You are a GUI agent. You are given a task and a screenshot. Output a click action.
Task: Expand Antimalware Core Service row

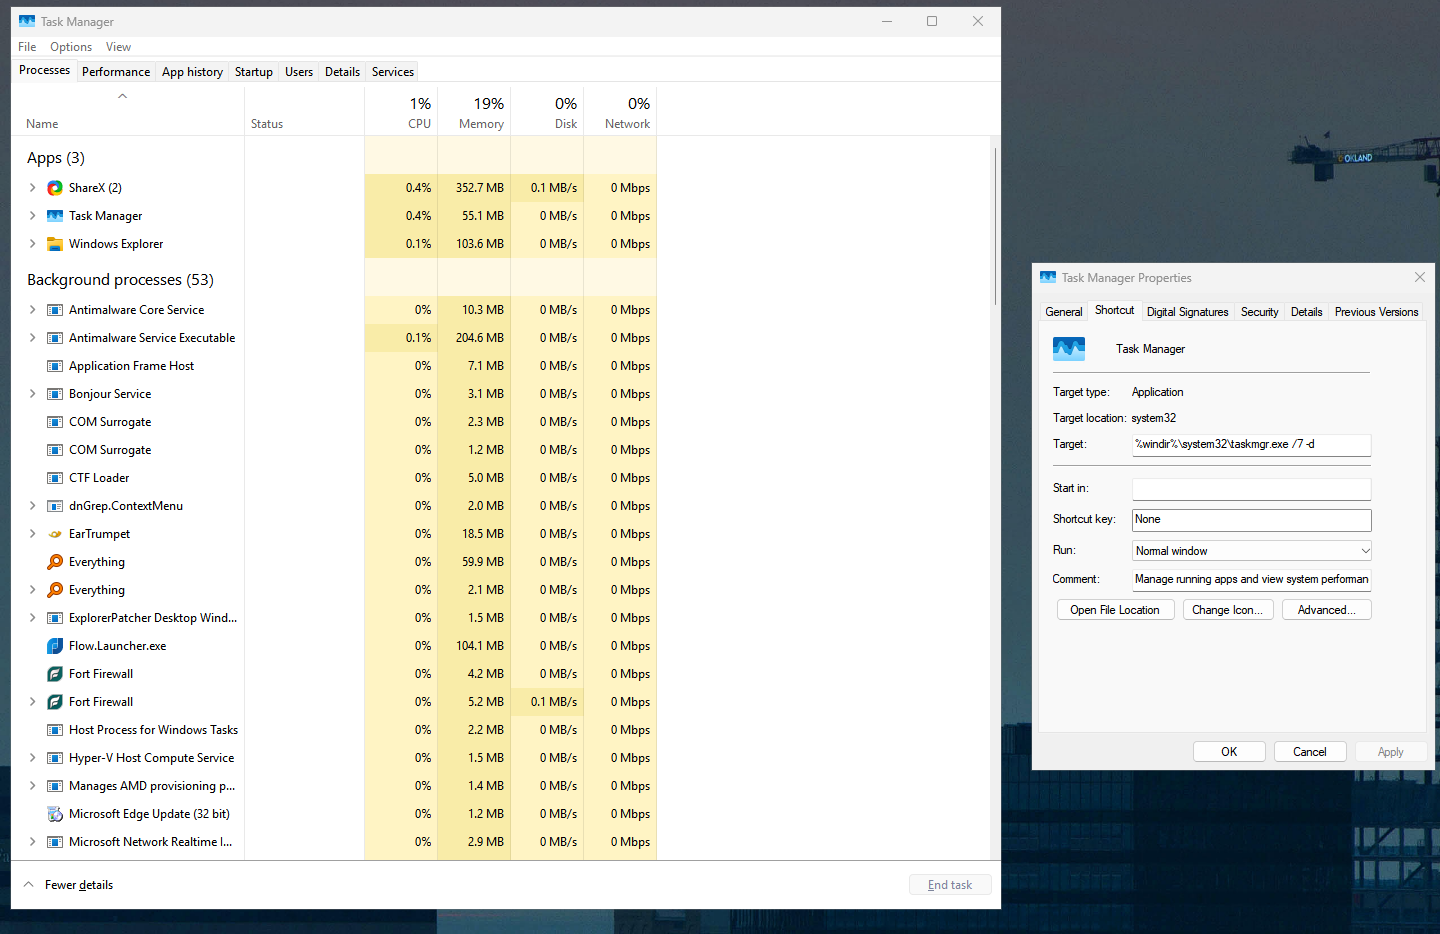(x=32, y=310)
